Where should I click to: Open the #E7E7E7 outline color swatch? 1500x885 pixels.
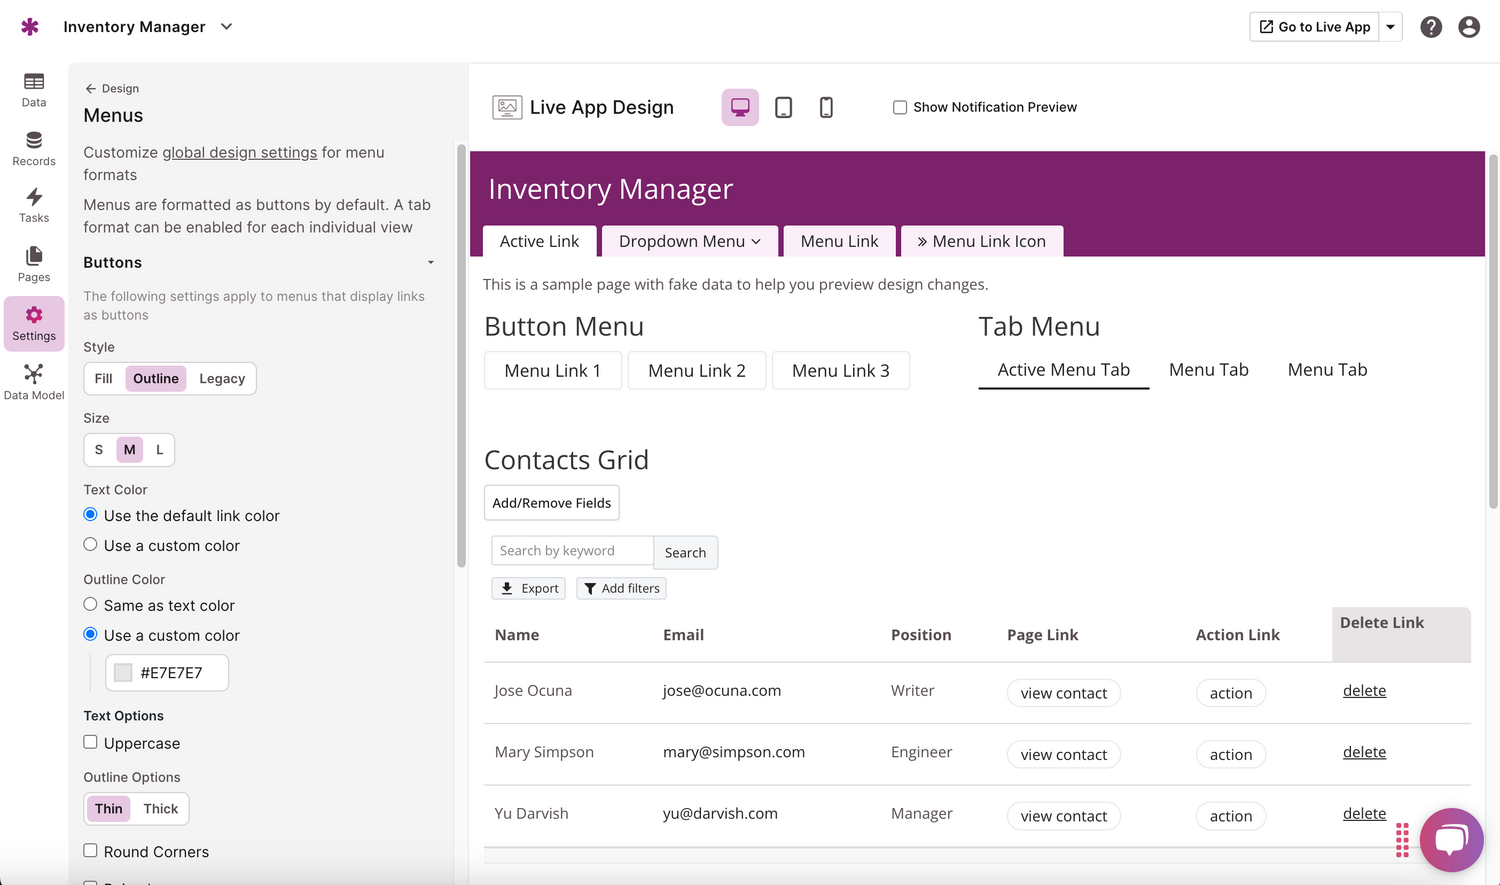(x=124, y=673)
